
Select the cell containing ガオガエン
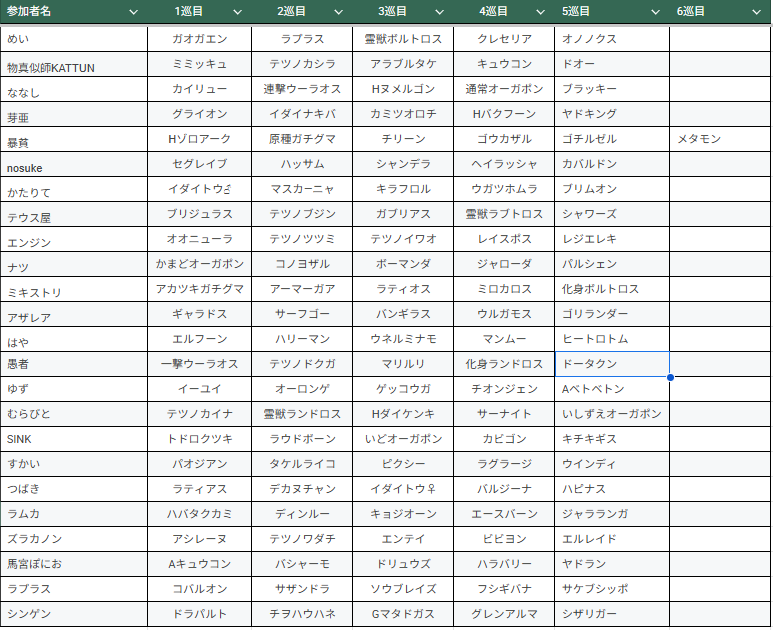pos(200,39)
